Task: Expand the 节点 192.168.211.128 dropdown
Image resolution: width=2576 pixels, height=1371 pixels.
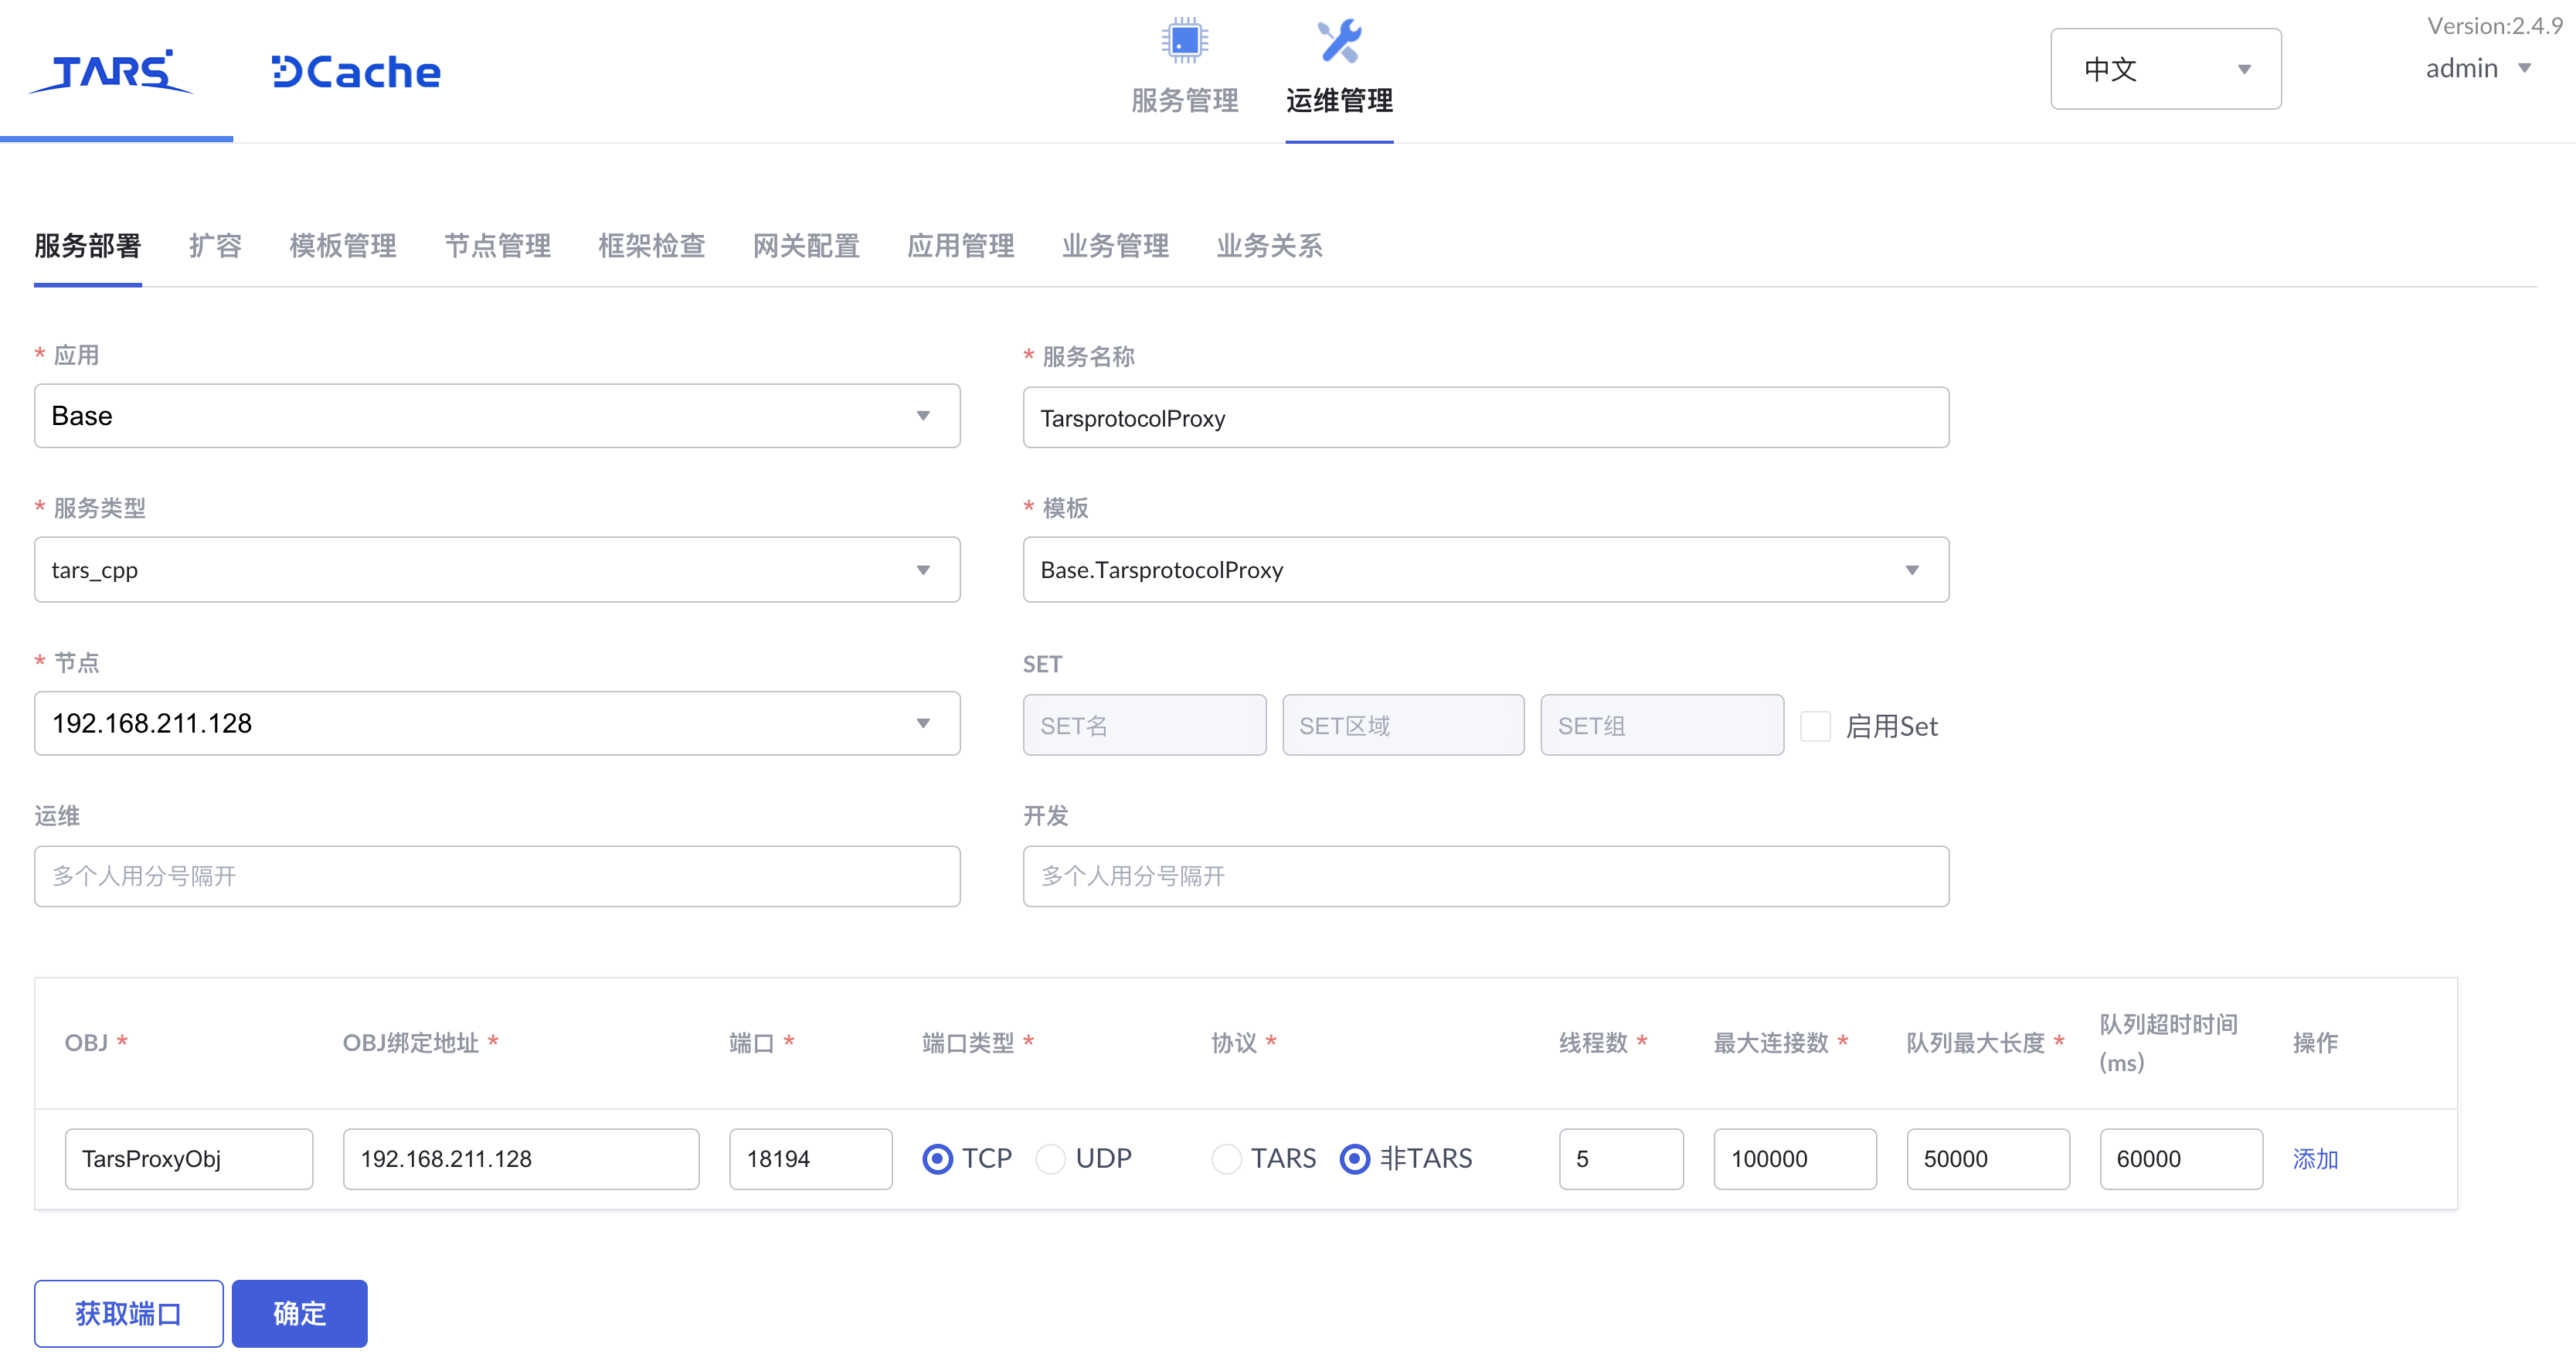Action: tap(496, 723)
